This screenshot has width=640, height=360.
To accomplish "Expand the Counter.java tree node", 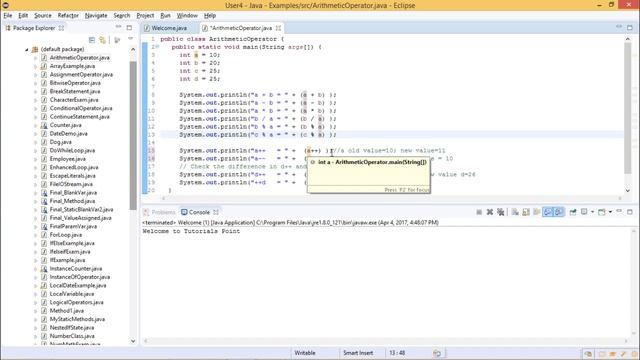I will click(36, 125).
